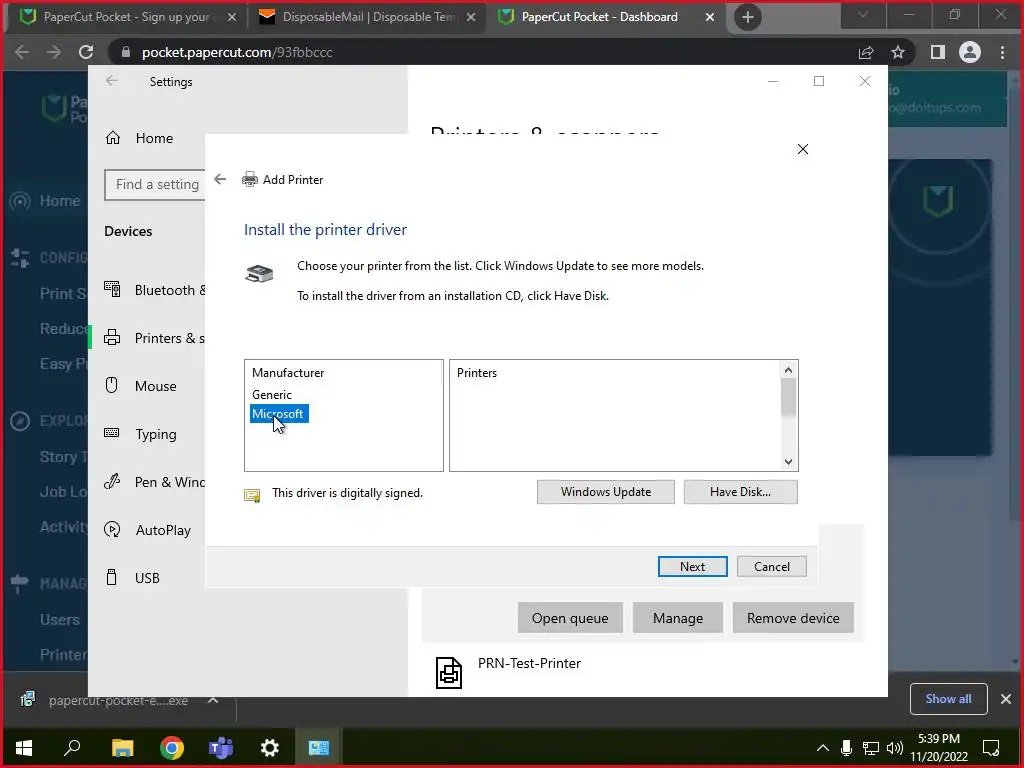Close the Chrome downloads bar
Image resolution: width=1024 pixels, height=768 pixels.
1006,699
